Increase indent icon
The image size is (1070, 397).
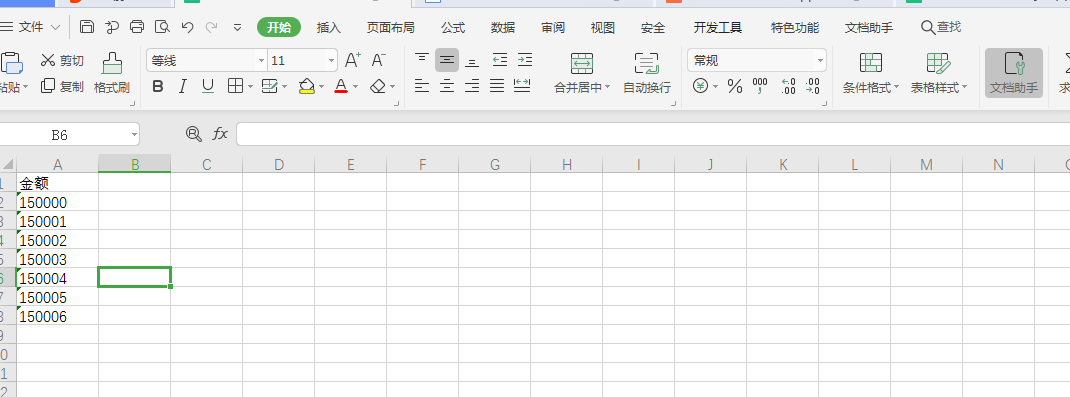pos(525,60)
